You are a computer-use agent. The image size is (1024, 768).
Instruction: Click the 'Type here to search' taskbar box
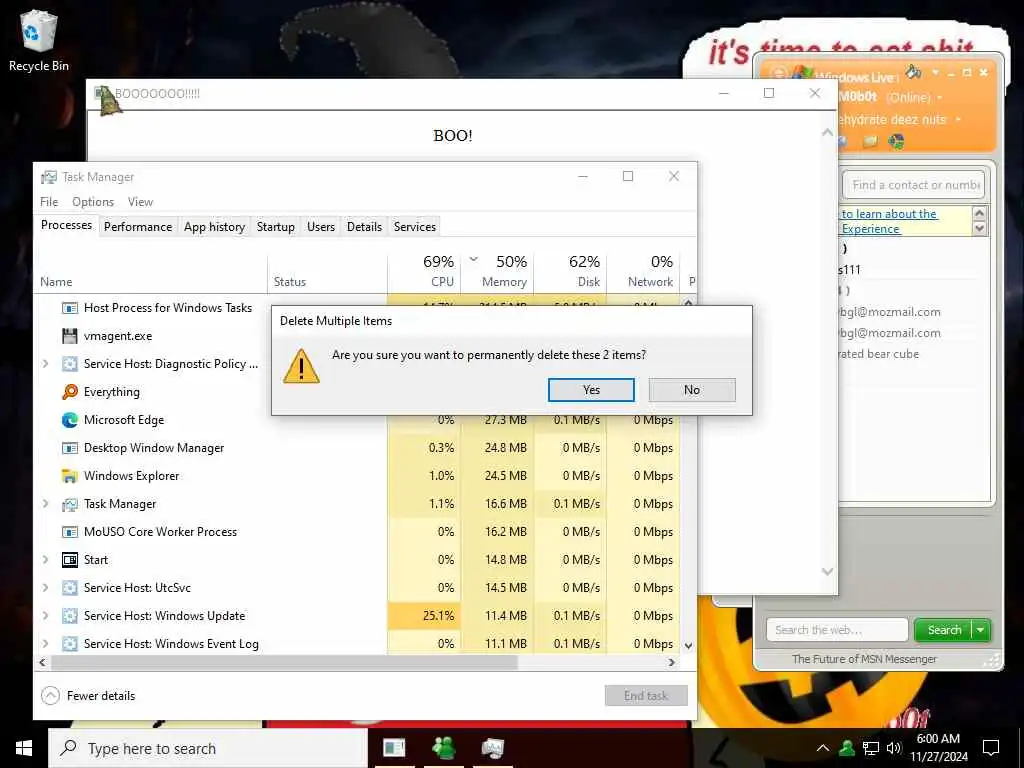click(x=208, y=748)
